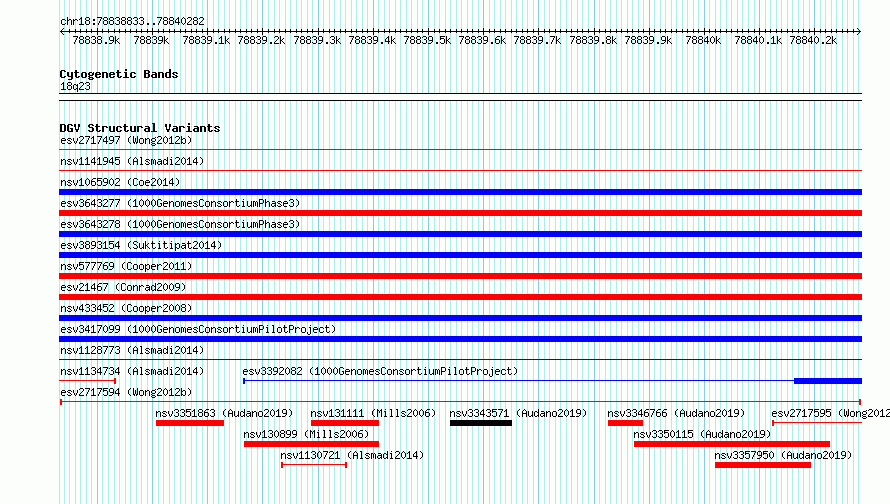Open esv3643278 (1000GenomesConsortiumPhase3) label
Viewport: 890px width, 504px height.
(x=180, y=224)
